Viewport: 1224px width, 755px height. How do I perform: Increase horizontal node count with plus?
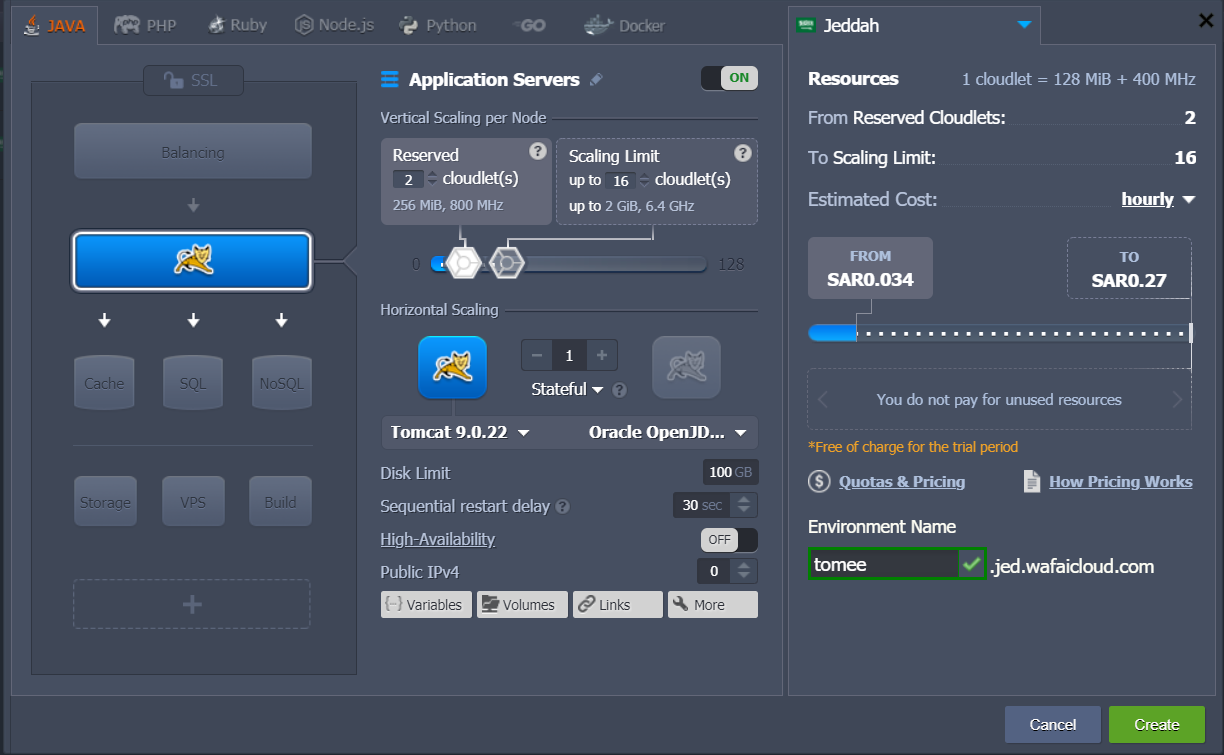[602, 355]
